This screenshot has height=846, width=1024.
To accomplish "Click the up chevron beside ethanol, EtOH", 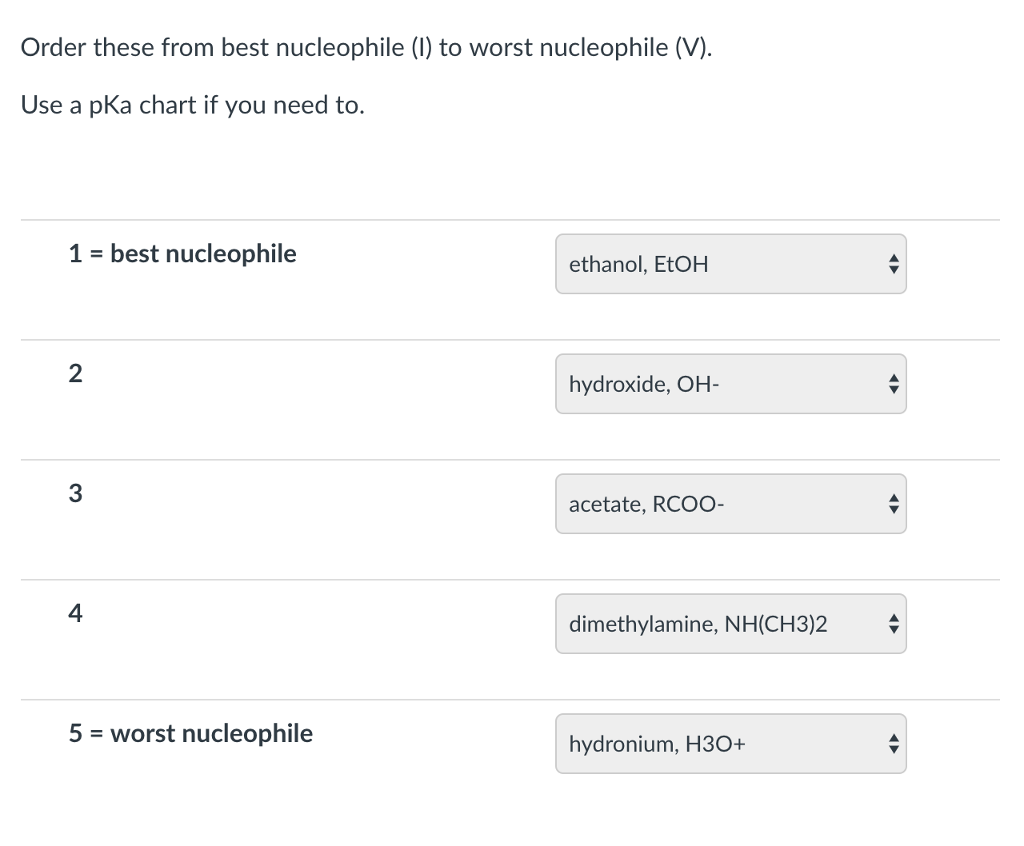I will 893,258.
